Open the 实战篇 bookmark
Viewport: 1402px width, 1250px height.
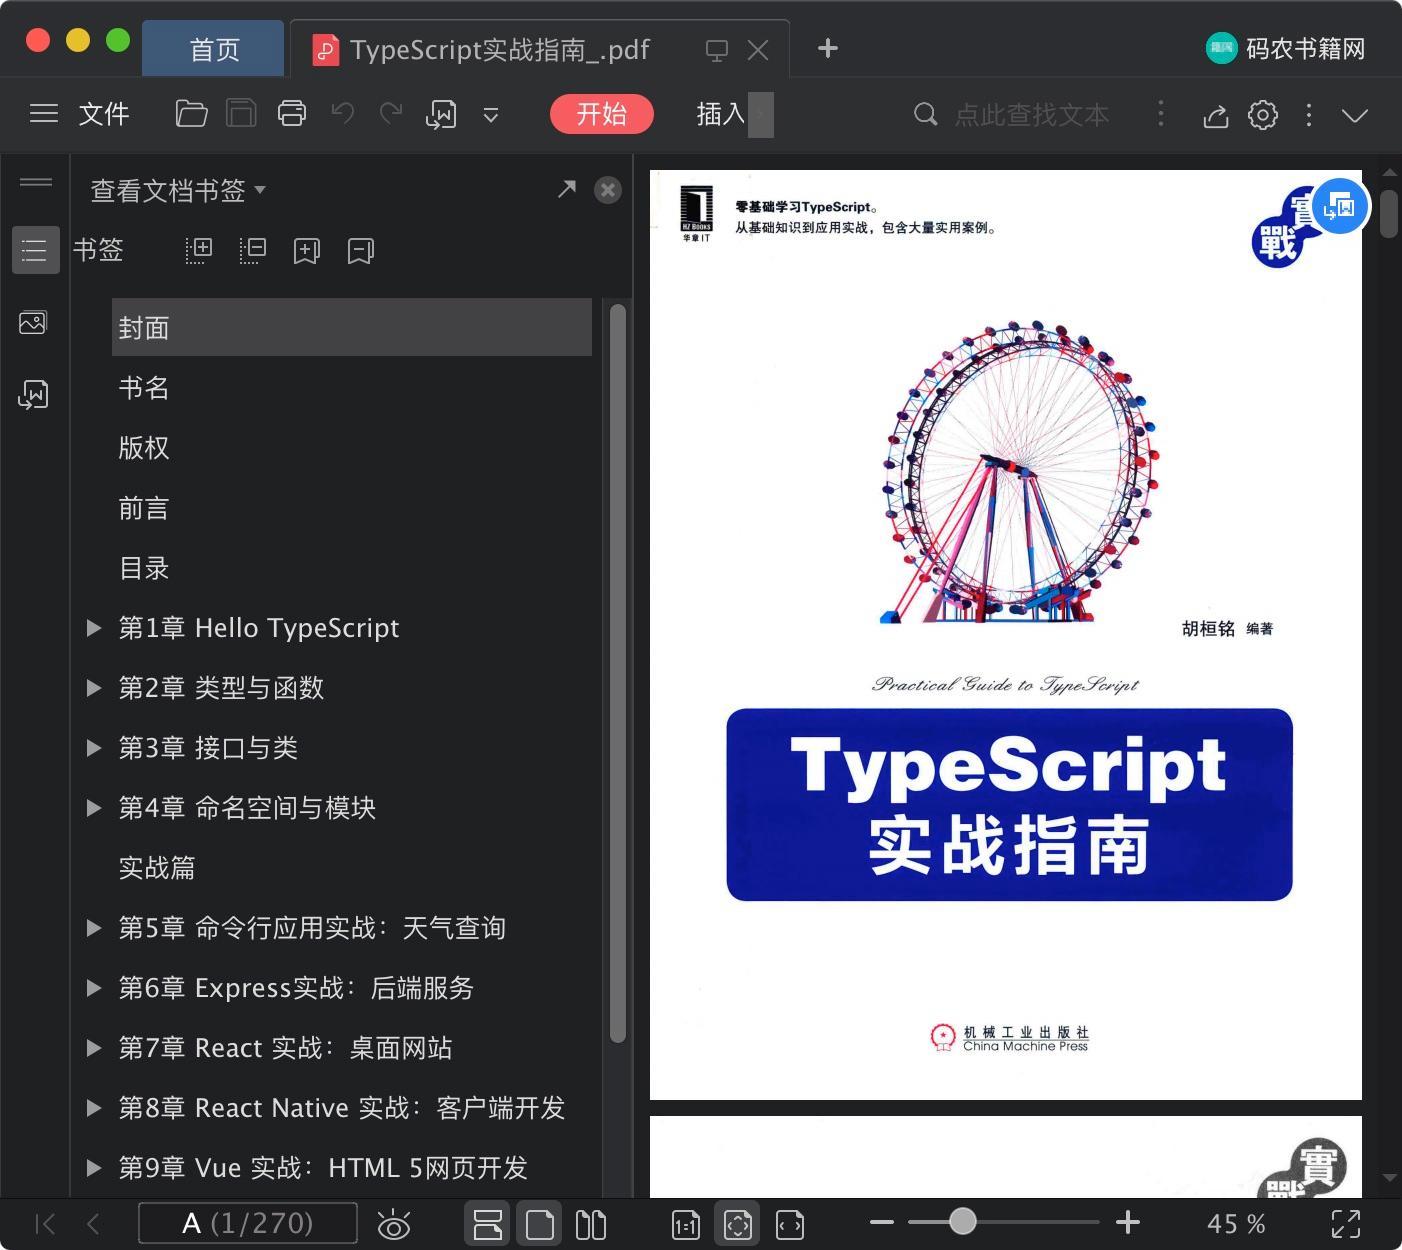(157, 868)
